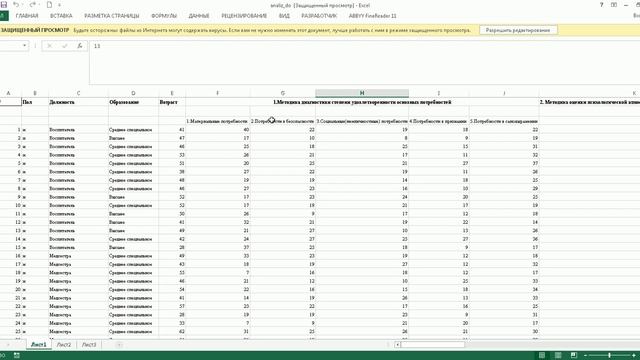
Task: Select Воспитатель cell in row 1
Action: [78, 130]
